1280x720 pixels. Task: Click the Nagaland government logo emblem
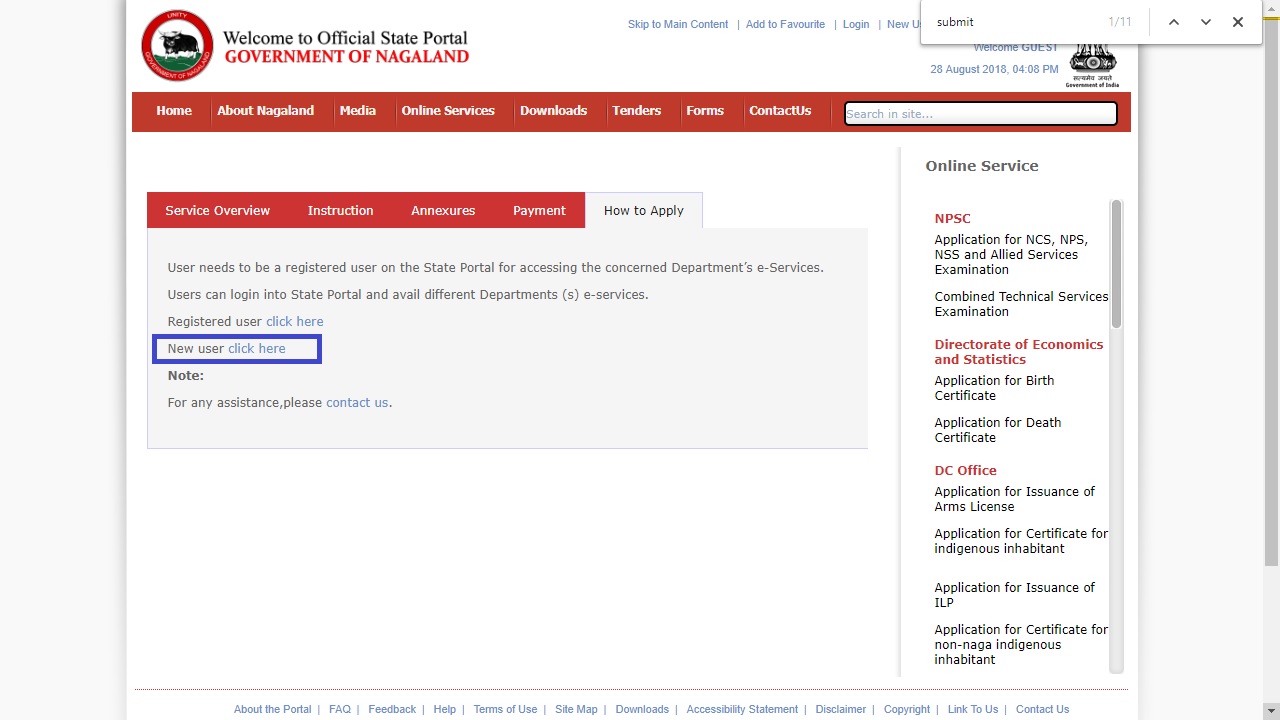[x=177, y=46]
